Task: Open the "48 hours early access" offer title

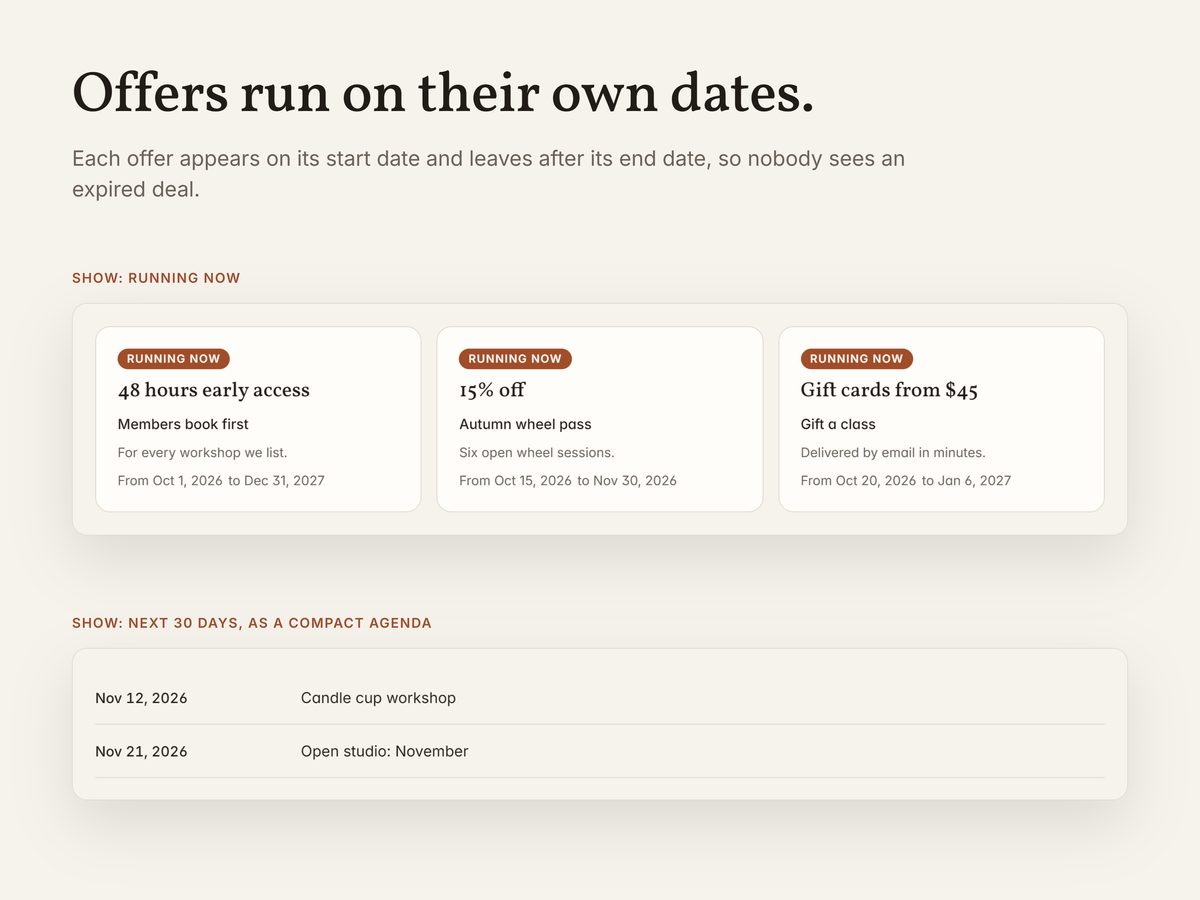Action: 214,390
